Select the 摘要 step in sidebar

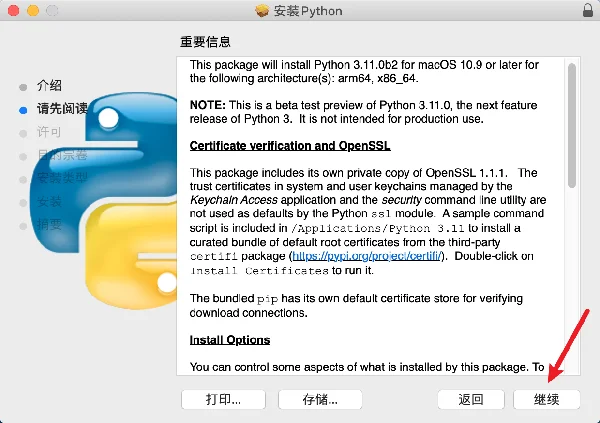coord(49,224)
